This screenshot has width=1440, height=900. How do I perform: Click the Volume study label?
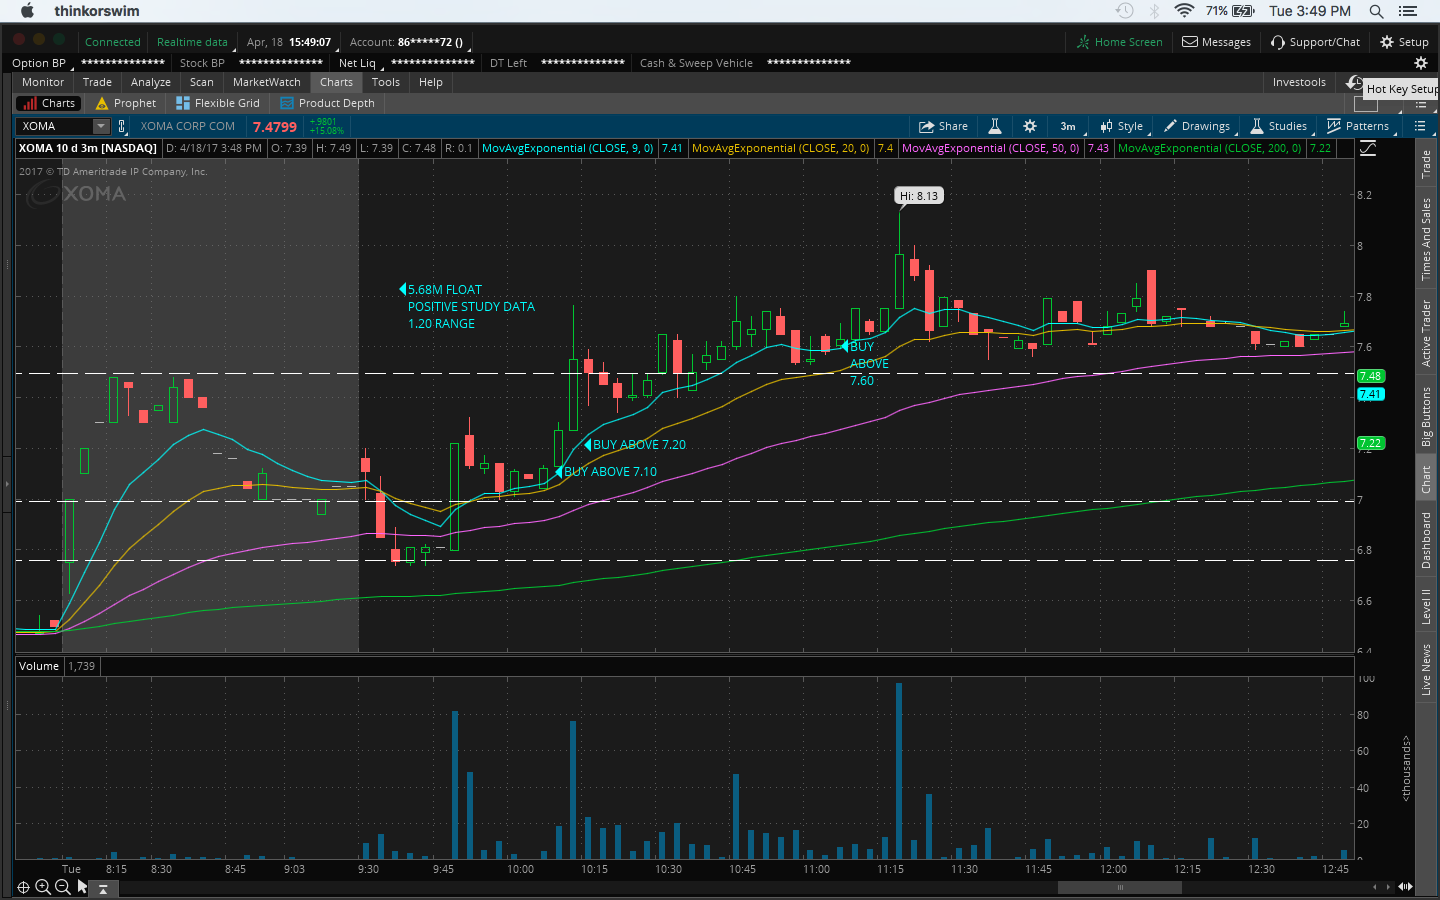[x=39, y=666]
